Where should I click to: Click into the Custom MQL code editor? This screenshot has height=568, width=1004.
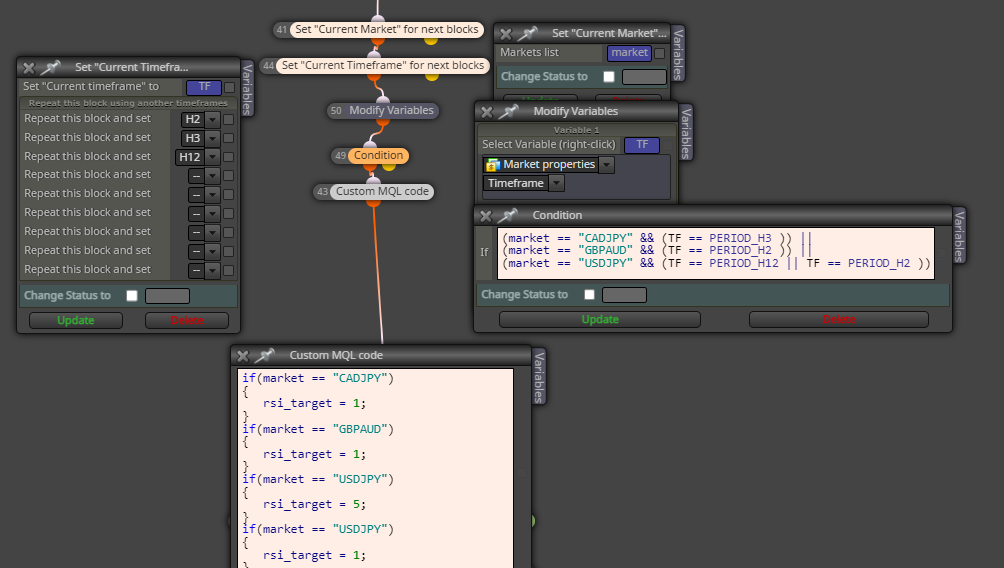pyautogui.click(x=375, y=467)
